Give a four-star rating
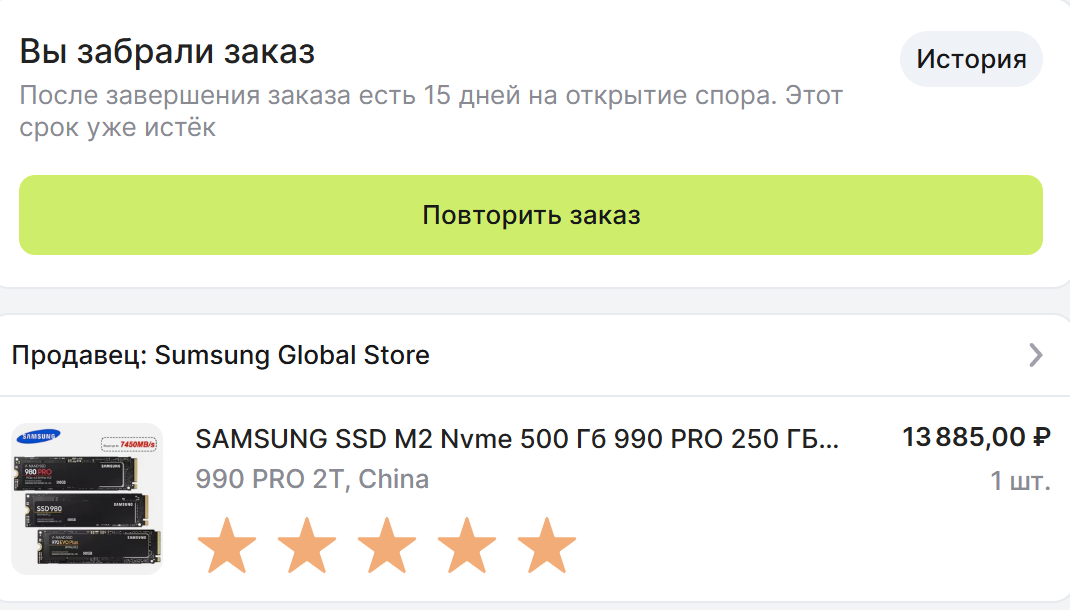Image resolution: width=1070 pixels, height=610 pixels. click(x=467, y=545)
